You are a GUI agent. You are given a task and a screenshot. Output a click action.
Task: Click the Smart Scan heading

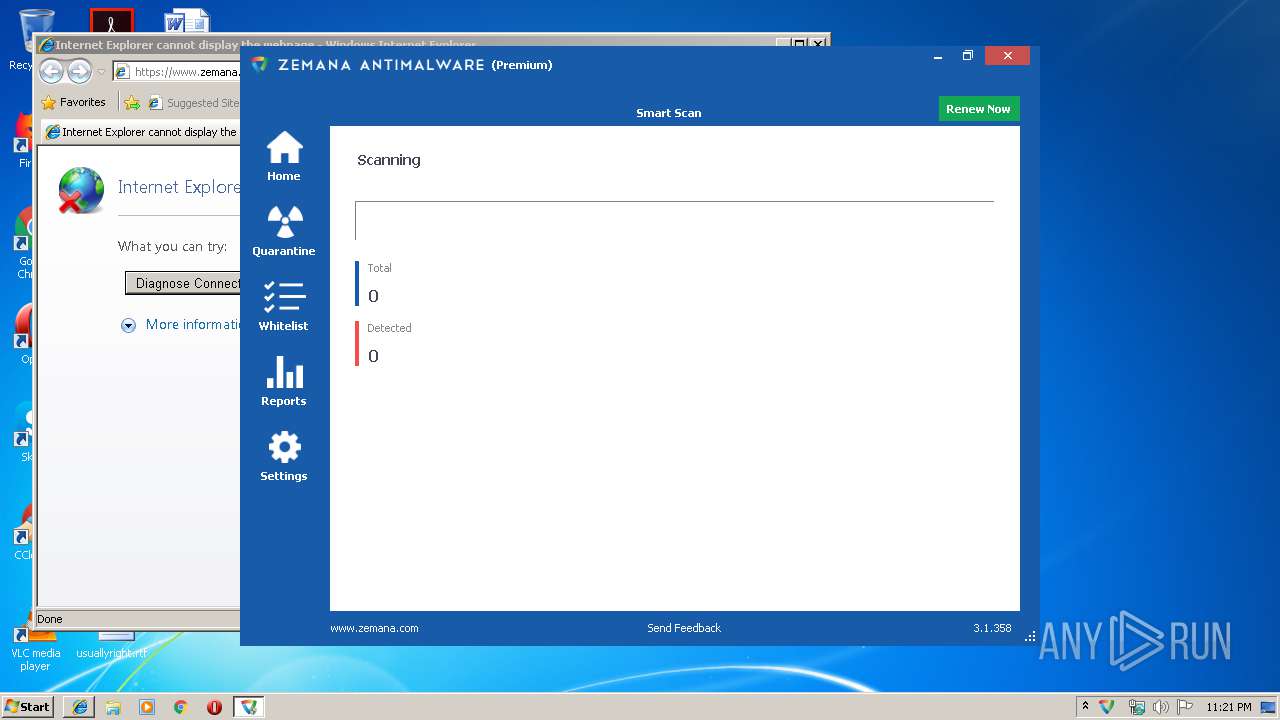pos(669,113)
